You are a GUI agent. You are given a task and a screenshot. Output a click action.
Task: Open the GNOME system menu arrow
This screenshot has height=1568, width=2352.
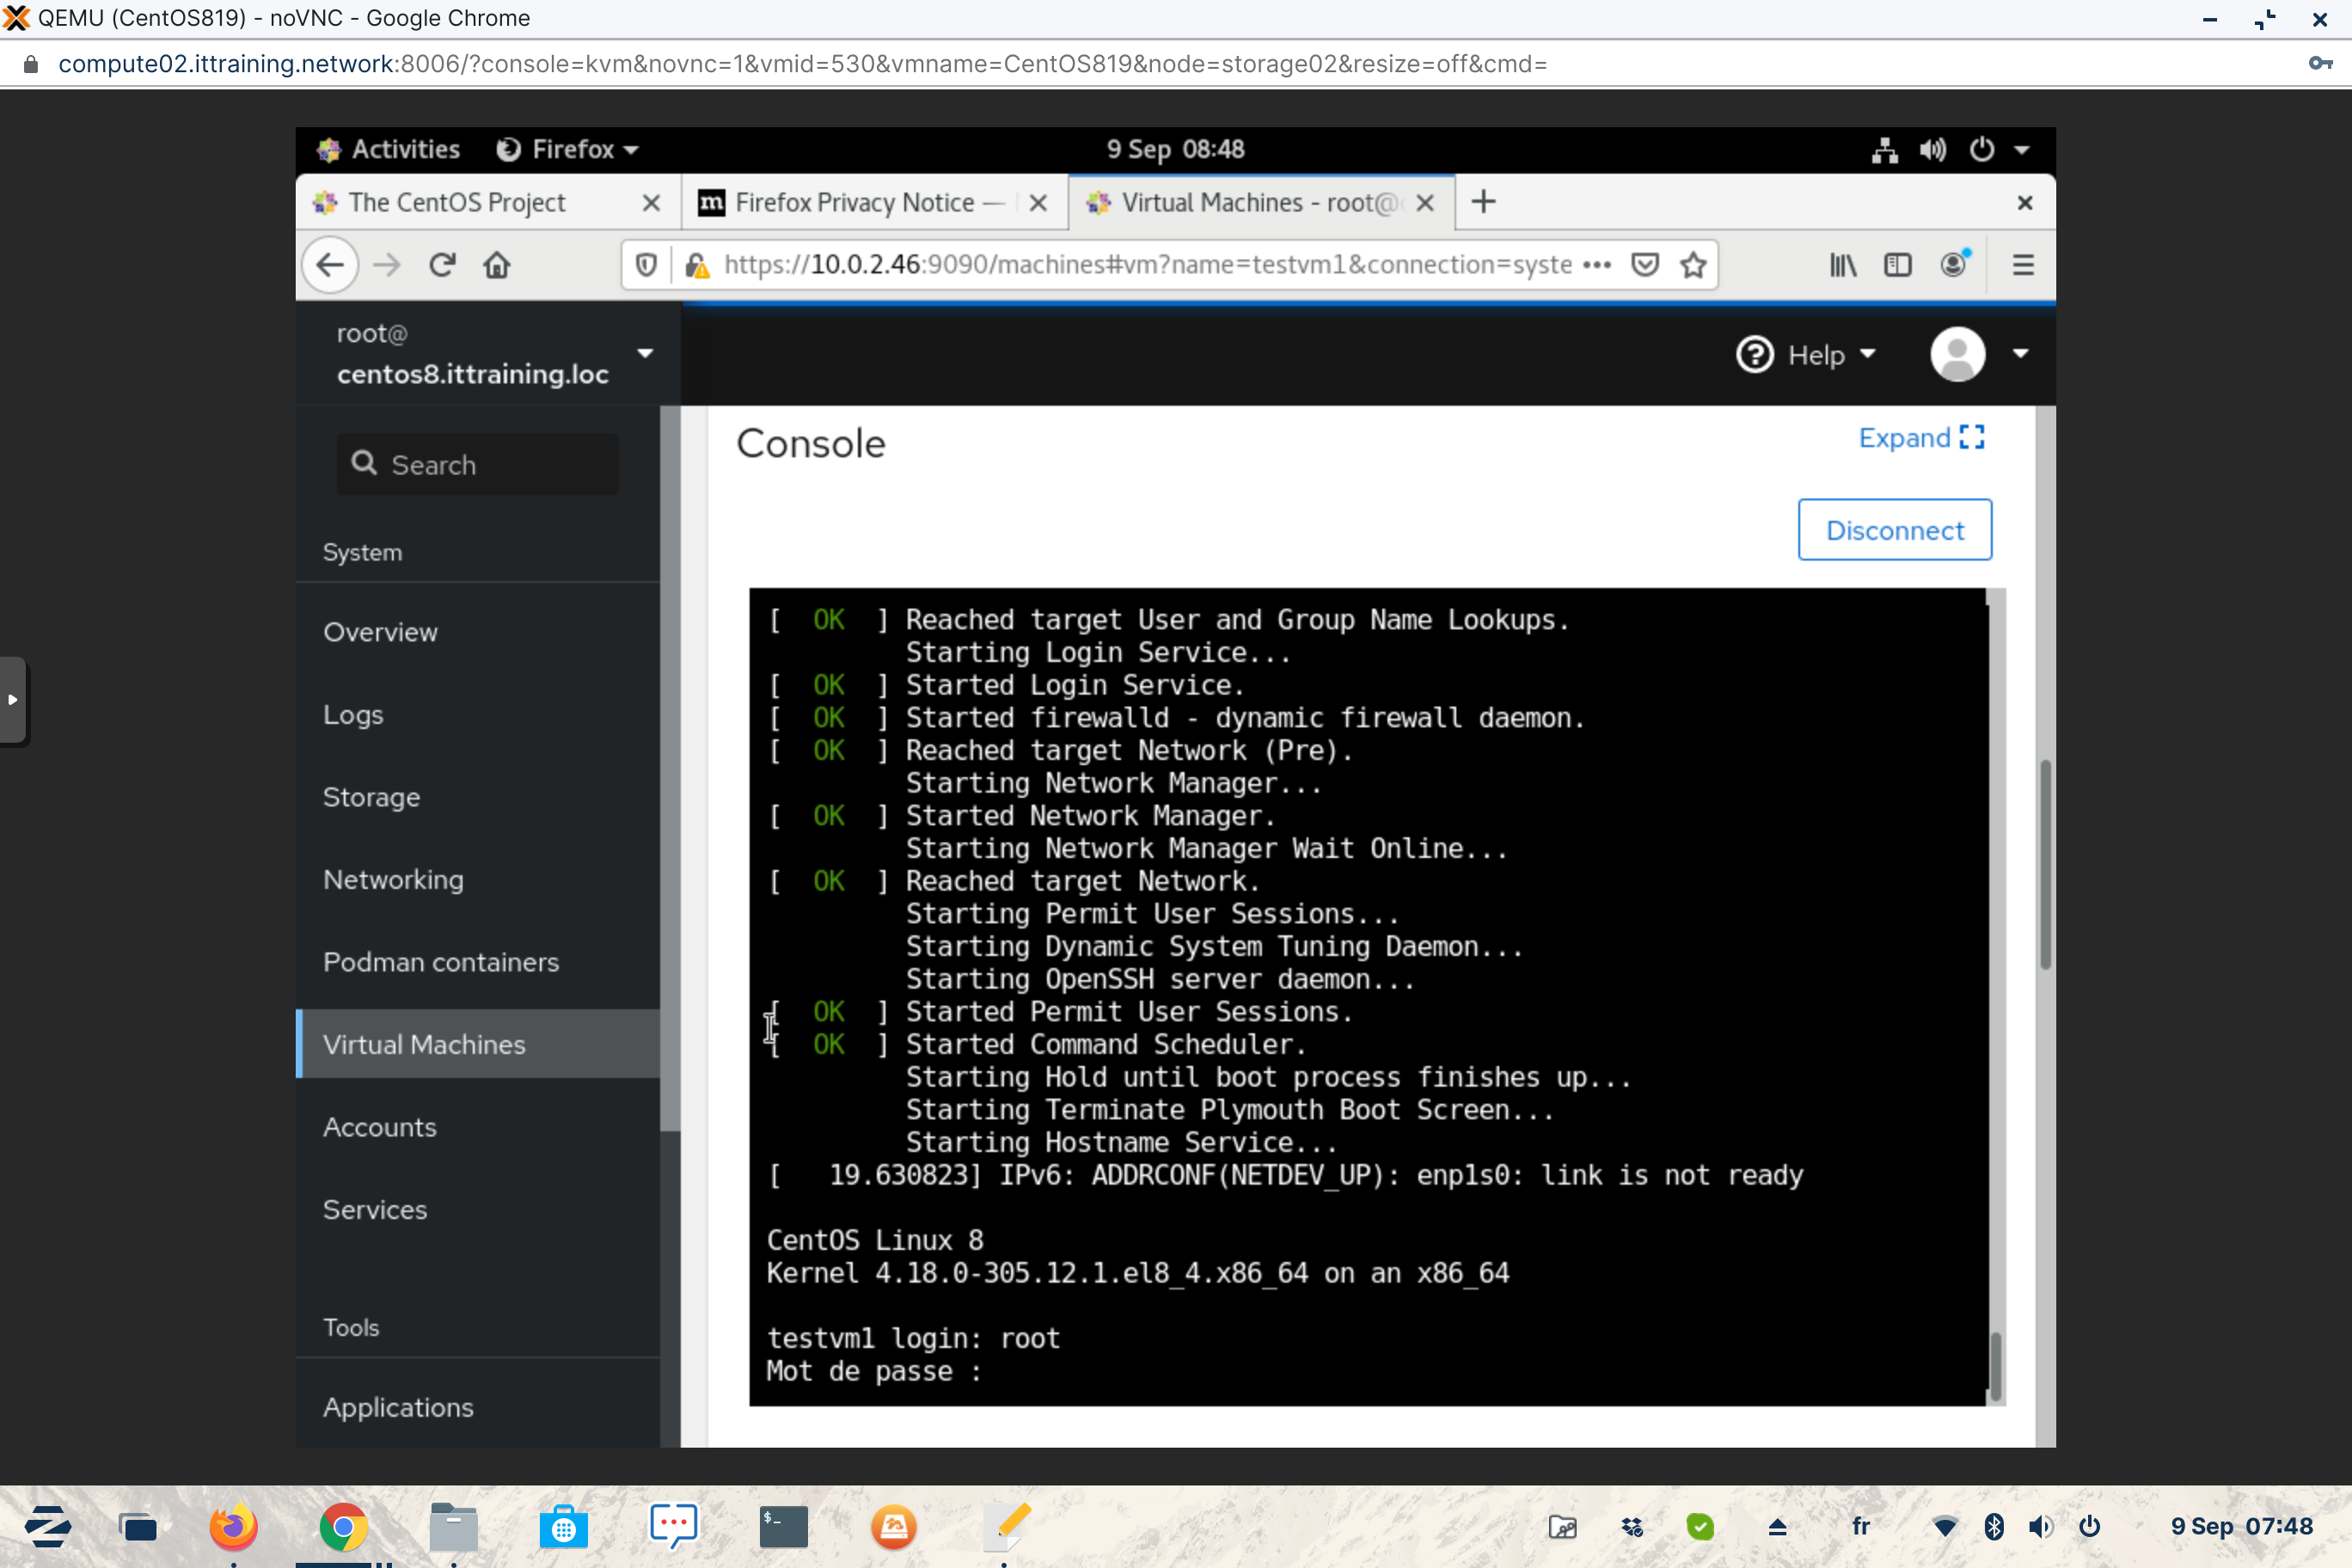[2021, 150]
